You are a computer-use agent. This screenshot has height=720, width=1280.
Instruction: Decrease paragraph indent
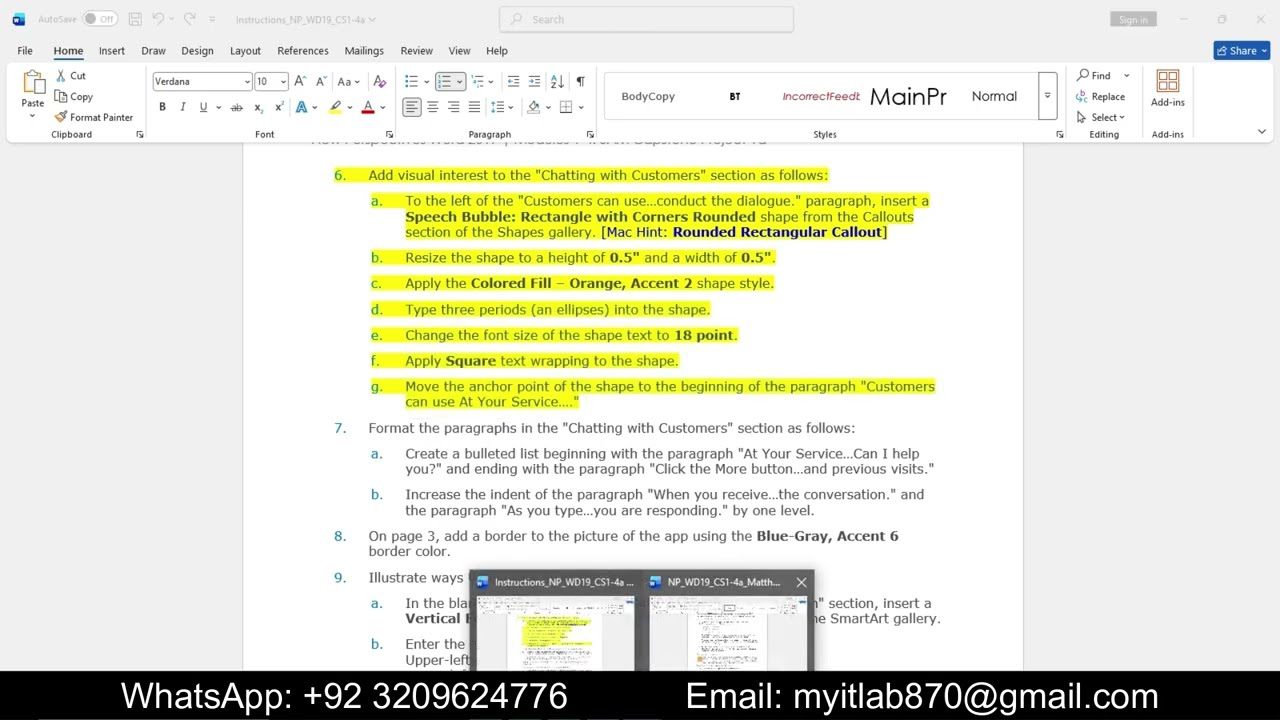513,82
